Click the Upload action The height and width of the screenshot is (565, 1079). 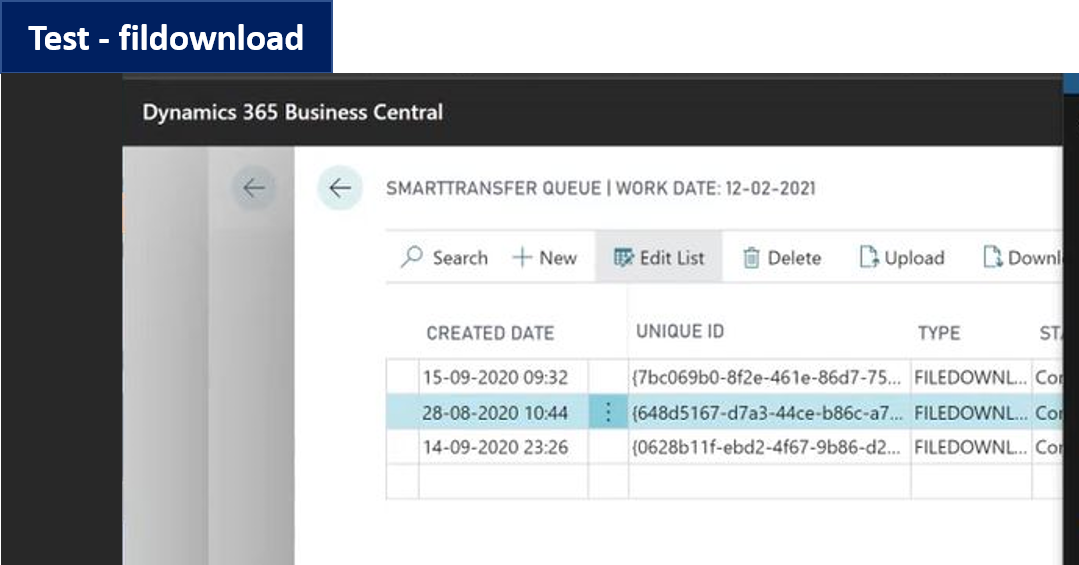[x=901, y=257]
